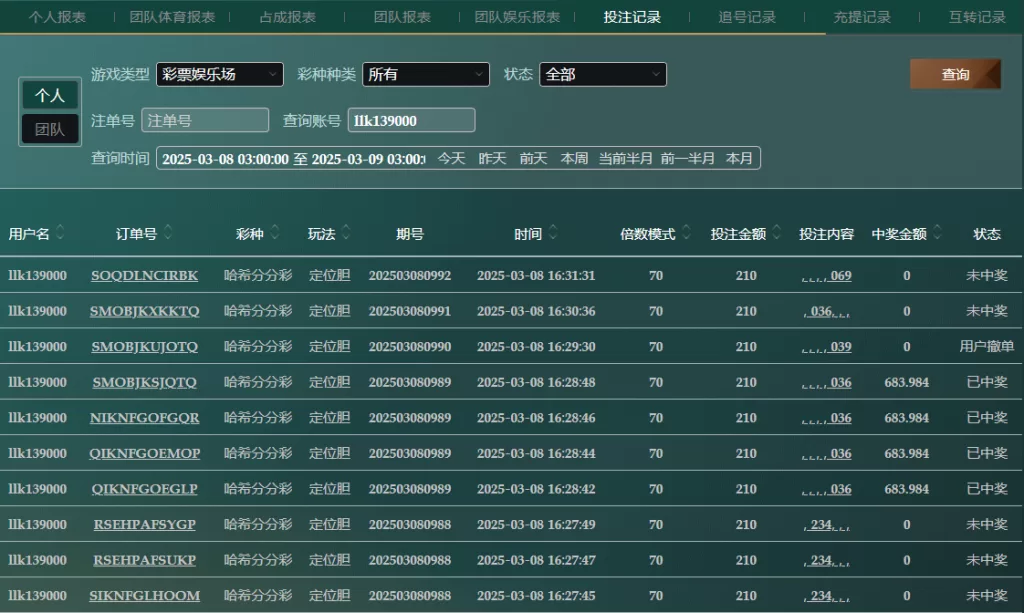
Task: Choose 昨天 quick date range
Action: tap(492, 159)
